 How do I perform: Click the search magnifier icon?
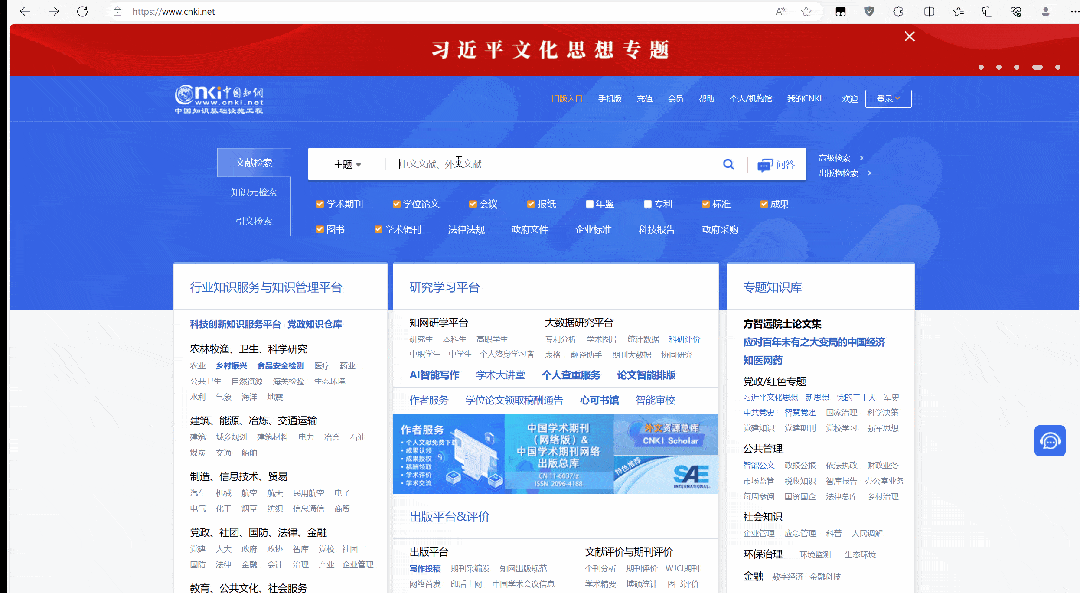pyautogui.click(x=728, y=164)
